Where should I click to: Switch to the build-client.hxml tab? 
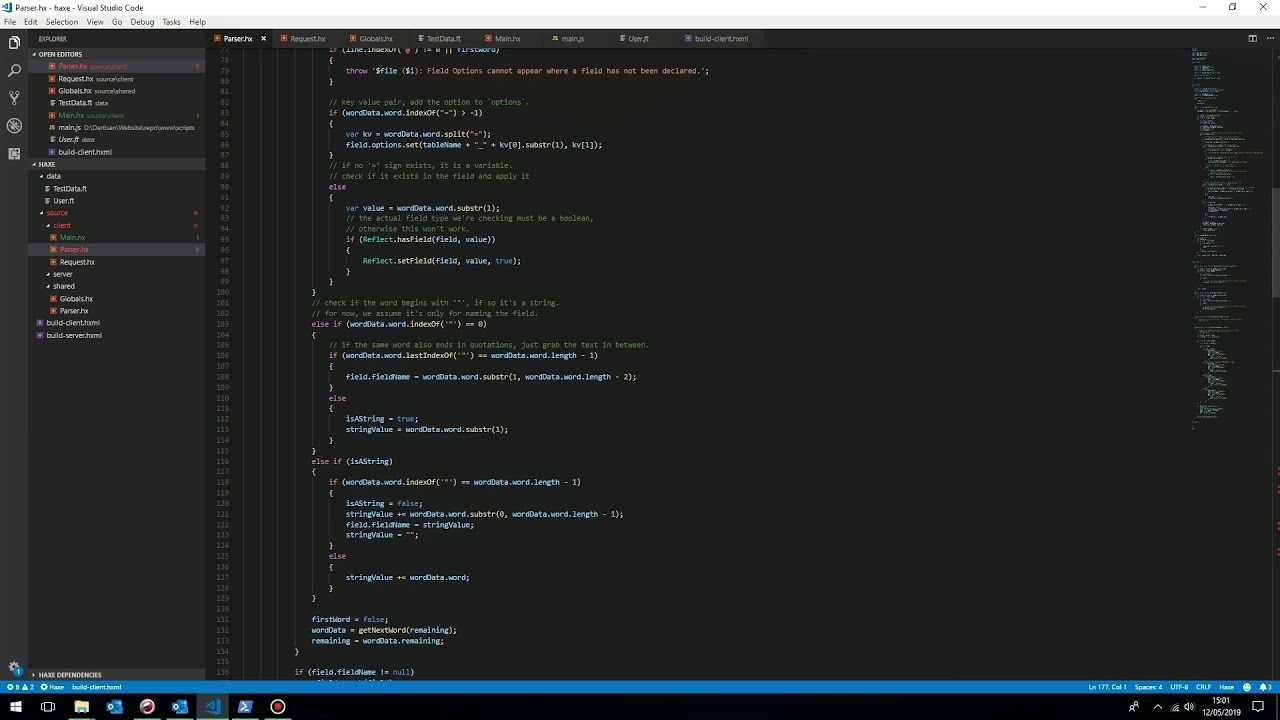tap(721, 39)
